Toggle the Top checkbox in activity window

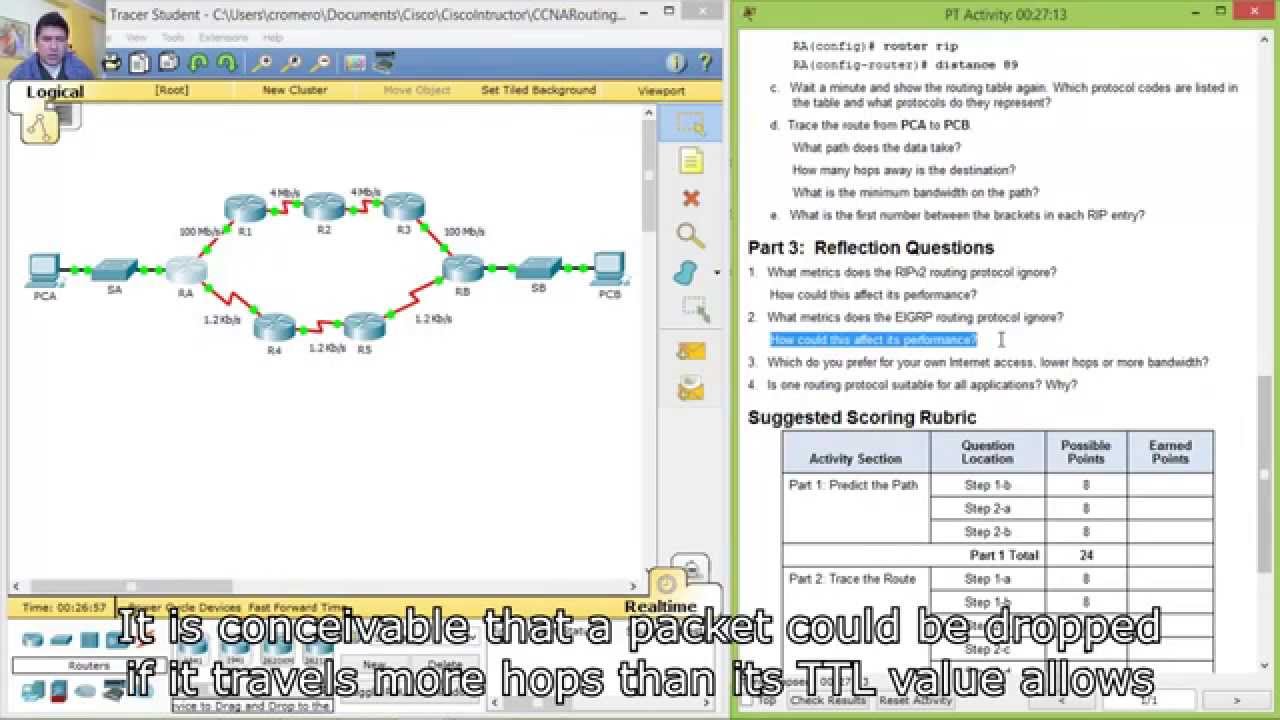pyautogui.click(x=746, y=701)
